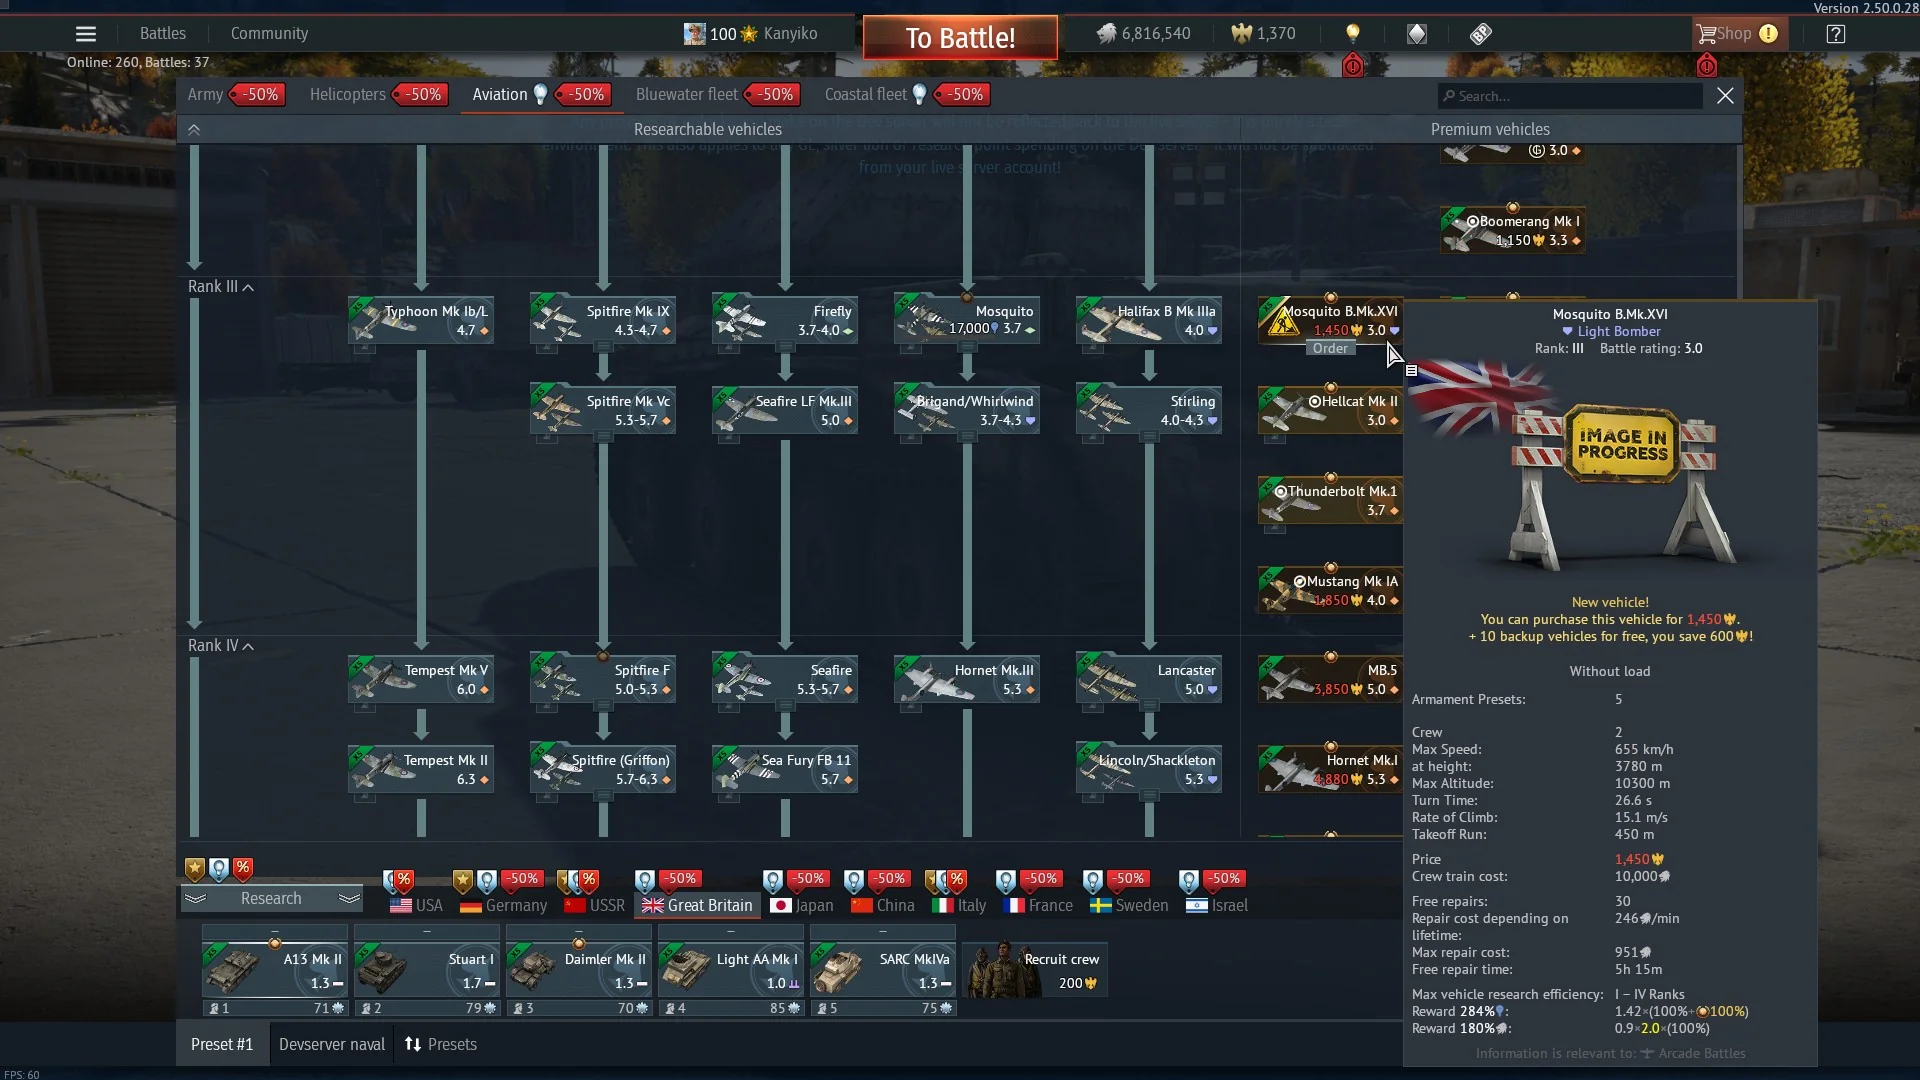Image resolution: width=1920 pixels, height=1080 pixels.
Task: Click the Golden Eagles currency icon
Action: pos(1241,34)
